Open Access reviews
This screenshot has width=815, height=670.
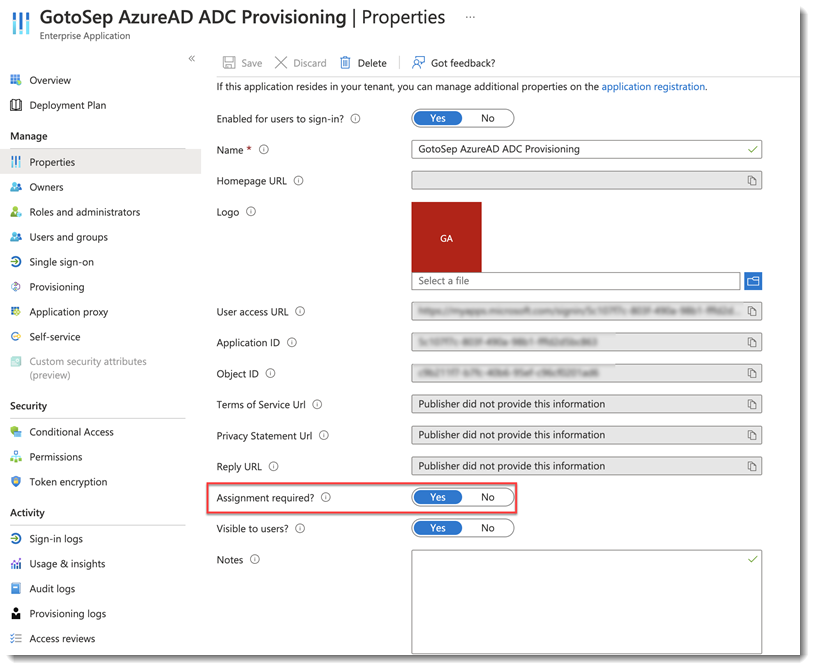(x=62, y=639)
